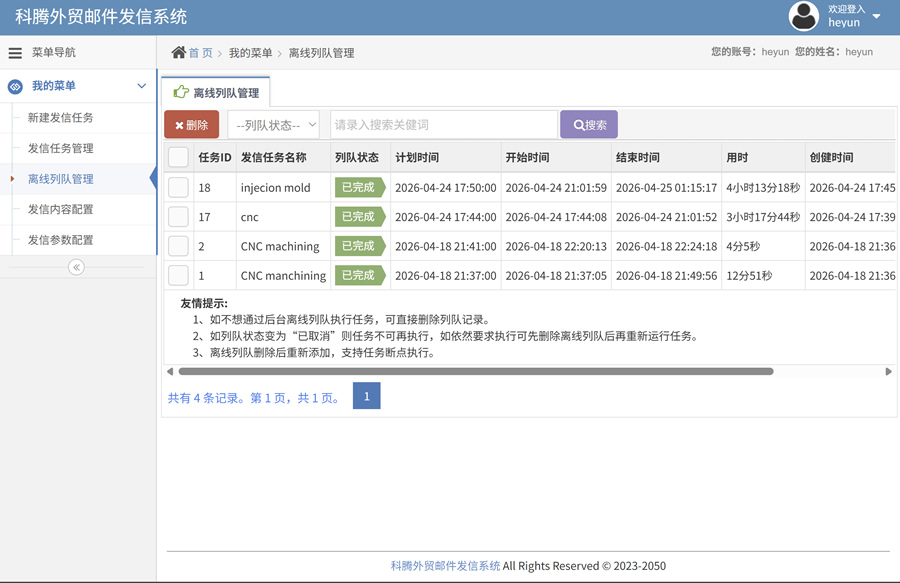Open the 列队状态 filter dropdown
The height and width of the screenshot is (583, 900).
tap(273, 125)
